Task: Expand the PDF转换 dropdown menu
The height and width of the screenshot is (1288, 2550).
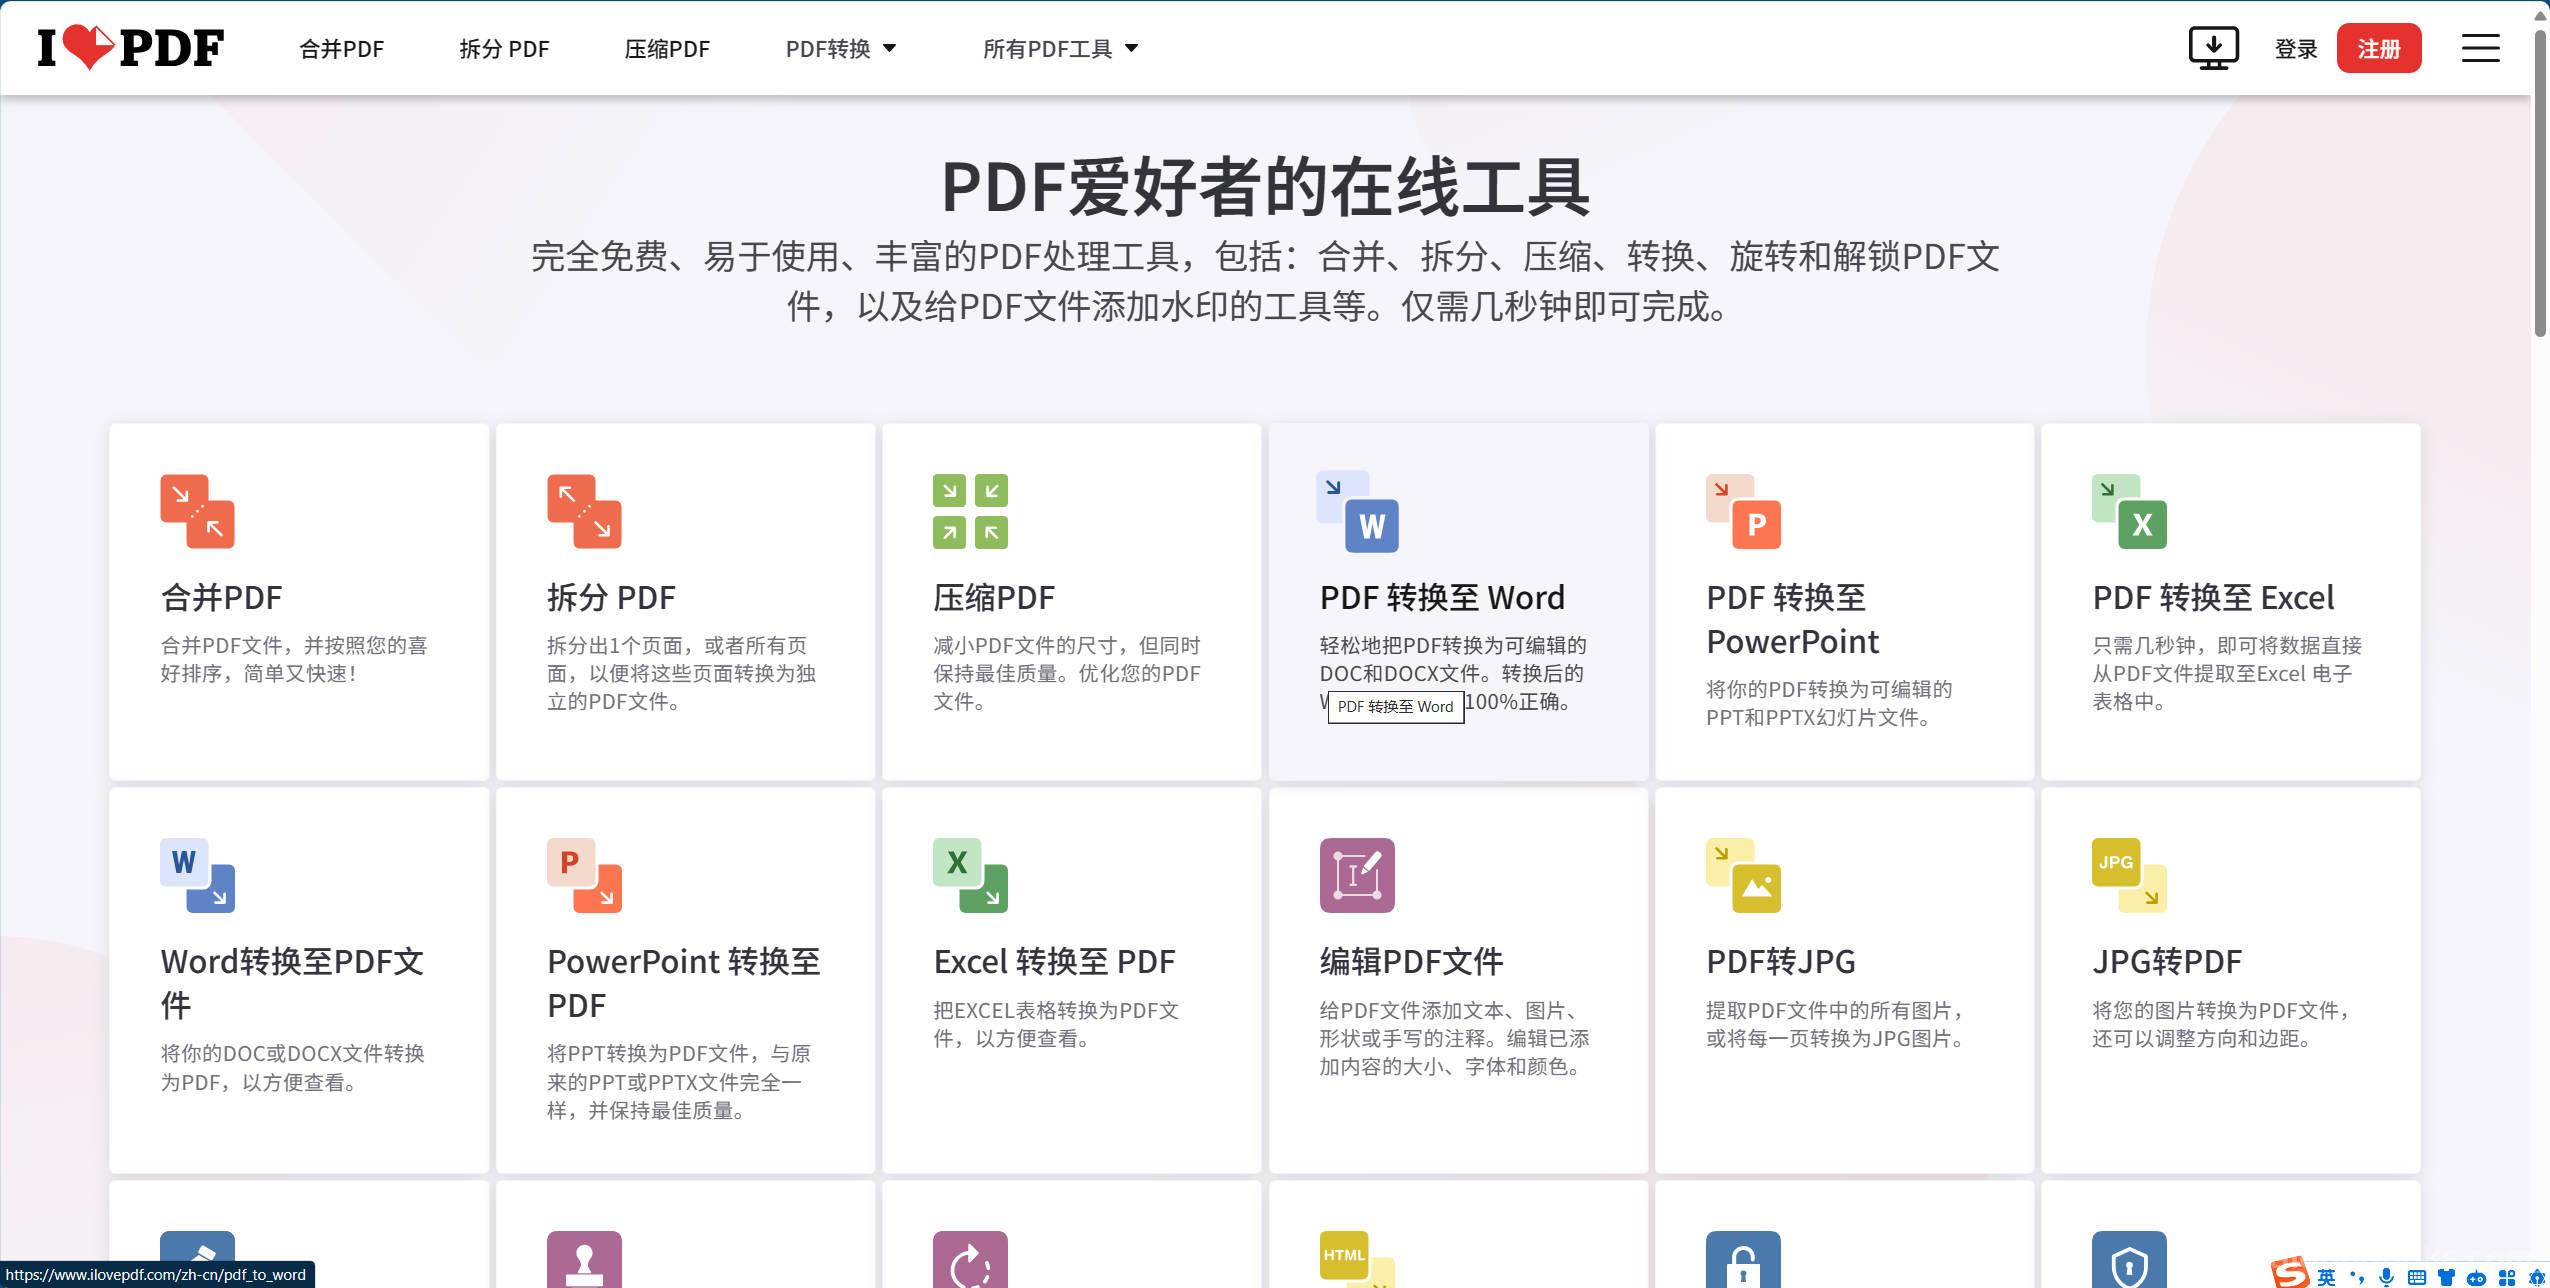Action: [840, 49]
